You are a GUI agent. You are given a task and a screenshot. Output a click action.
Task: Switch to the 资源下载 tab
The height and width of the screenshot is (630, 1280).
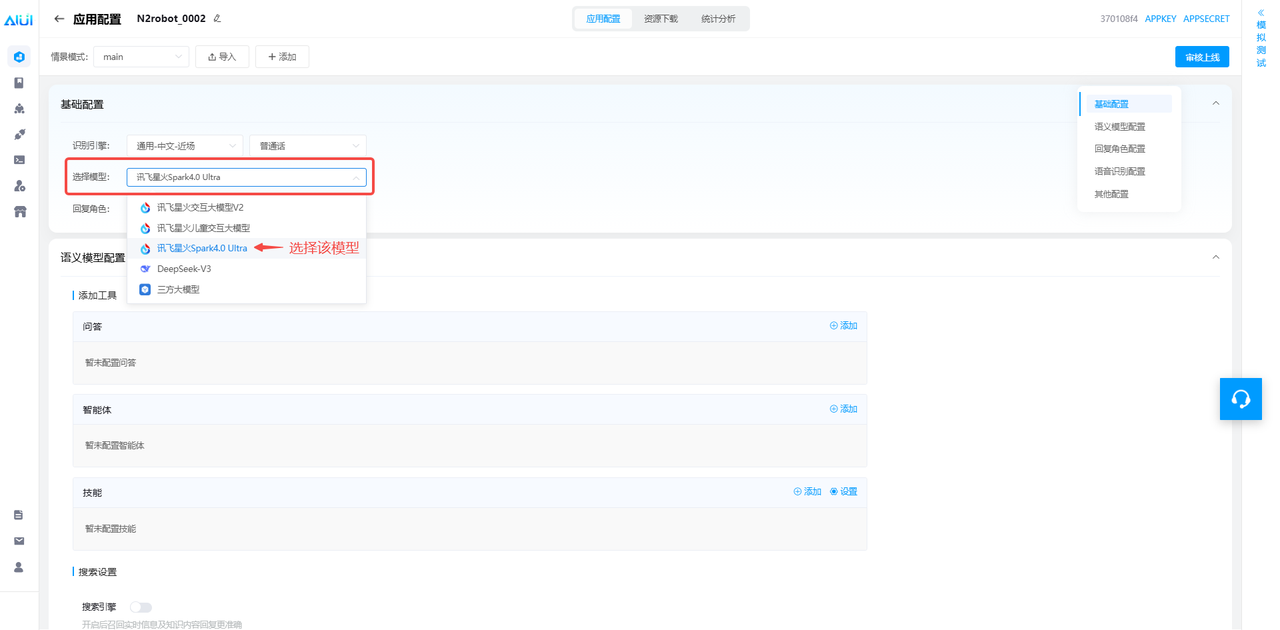point(660,19)
